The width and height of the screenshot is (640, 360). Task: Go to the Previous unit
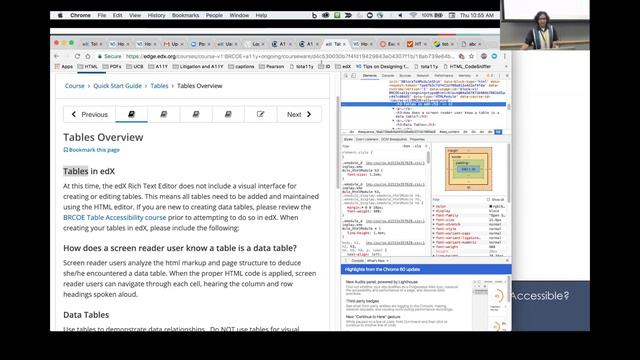click(x=89, y=114)
